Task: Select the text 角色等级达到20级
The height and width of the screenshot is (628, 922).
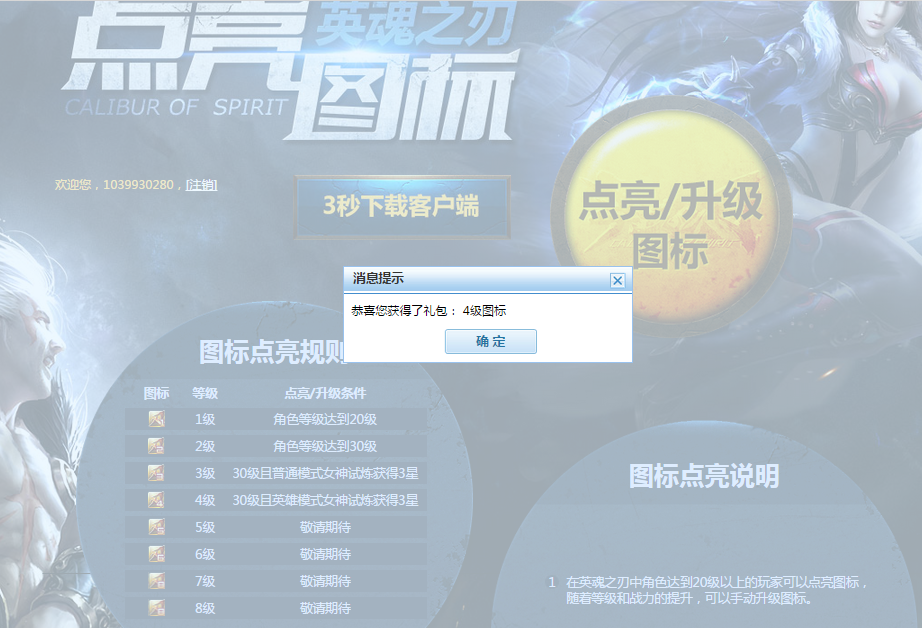Action: click(x=325, y=419)
